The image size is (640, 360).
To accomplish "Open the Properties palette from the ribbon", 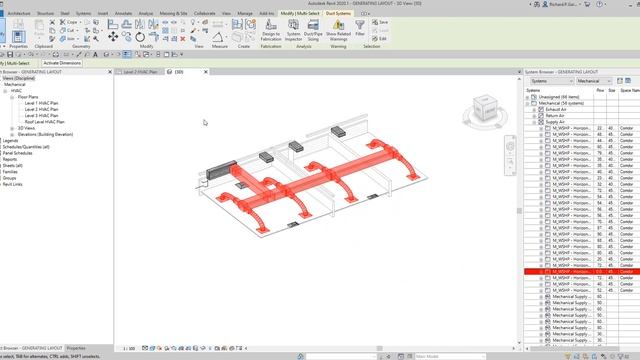I will pyautogui.click(x=18, y=37).
